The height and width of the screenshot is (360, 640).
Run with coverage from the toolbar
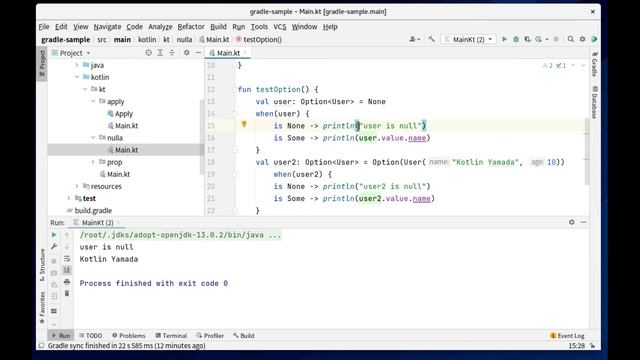pos(527,39)
